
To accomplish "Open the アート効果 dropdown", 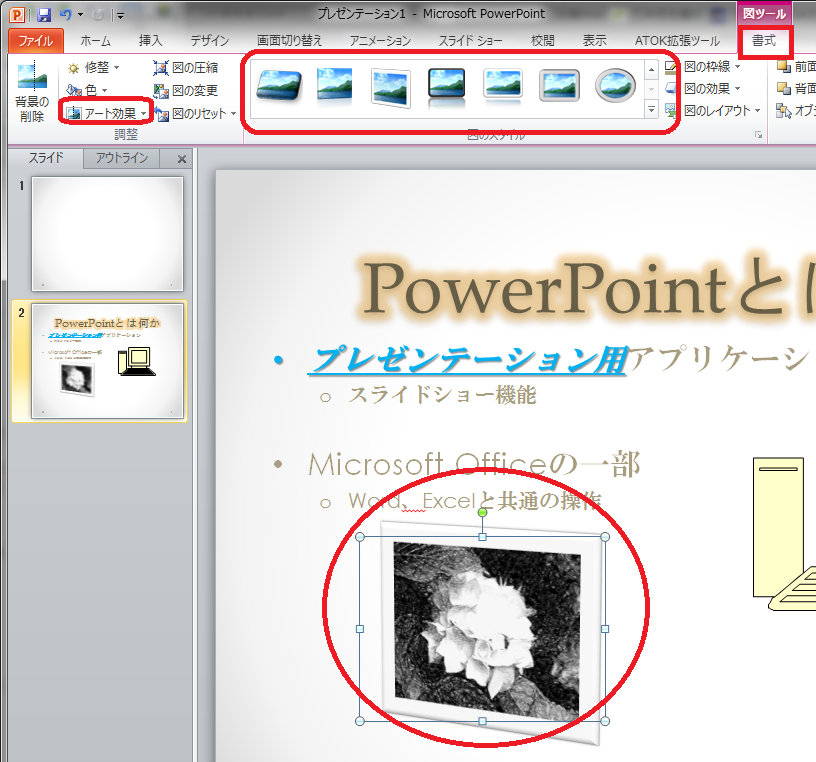I will click(108, 113).
